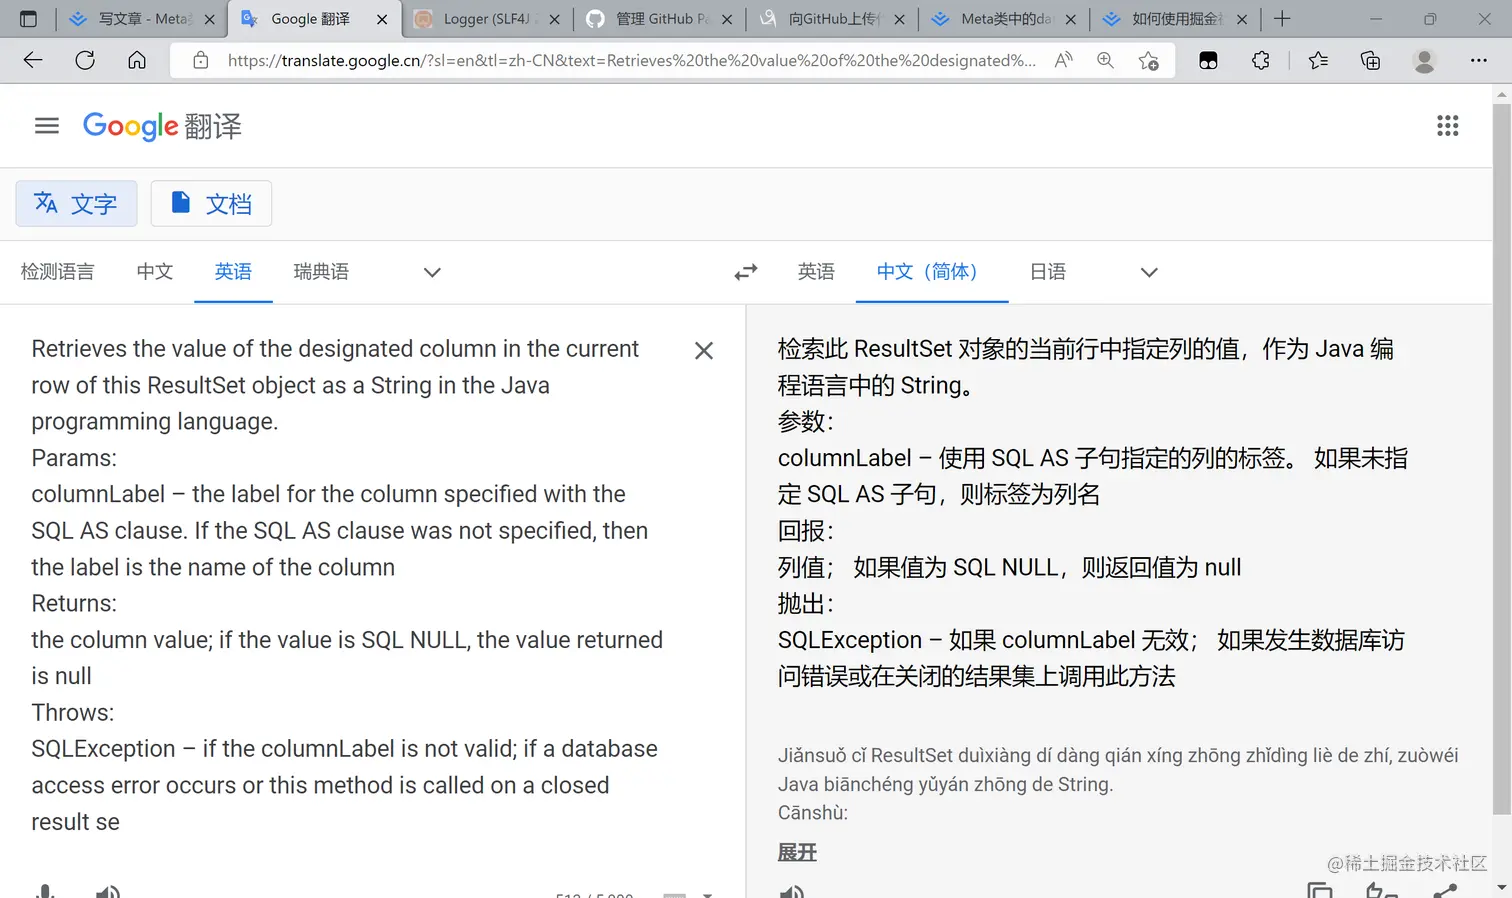Switch to the Meta类中的da tab

tap(1004, 19)
